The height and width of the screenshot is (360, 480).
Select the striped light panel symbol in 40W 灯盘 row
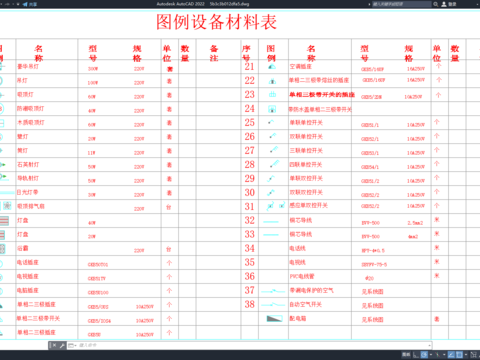[4, 221]
